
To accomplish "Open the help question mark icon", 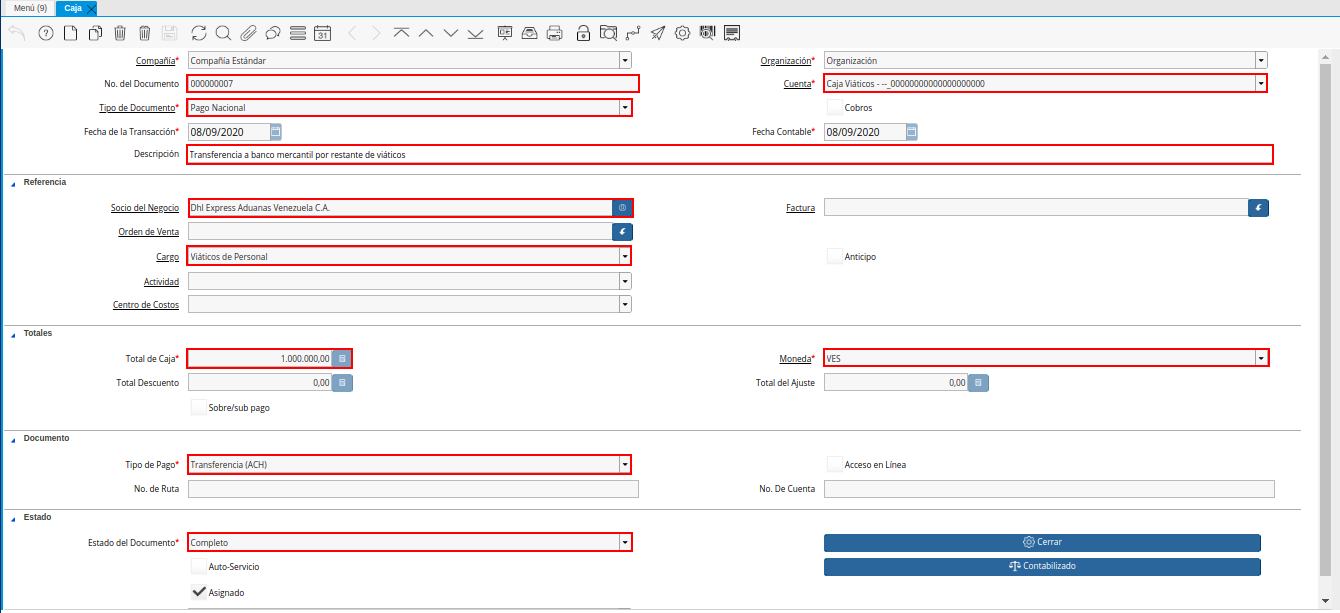I will [45, 33].
